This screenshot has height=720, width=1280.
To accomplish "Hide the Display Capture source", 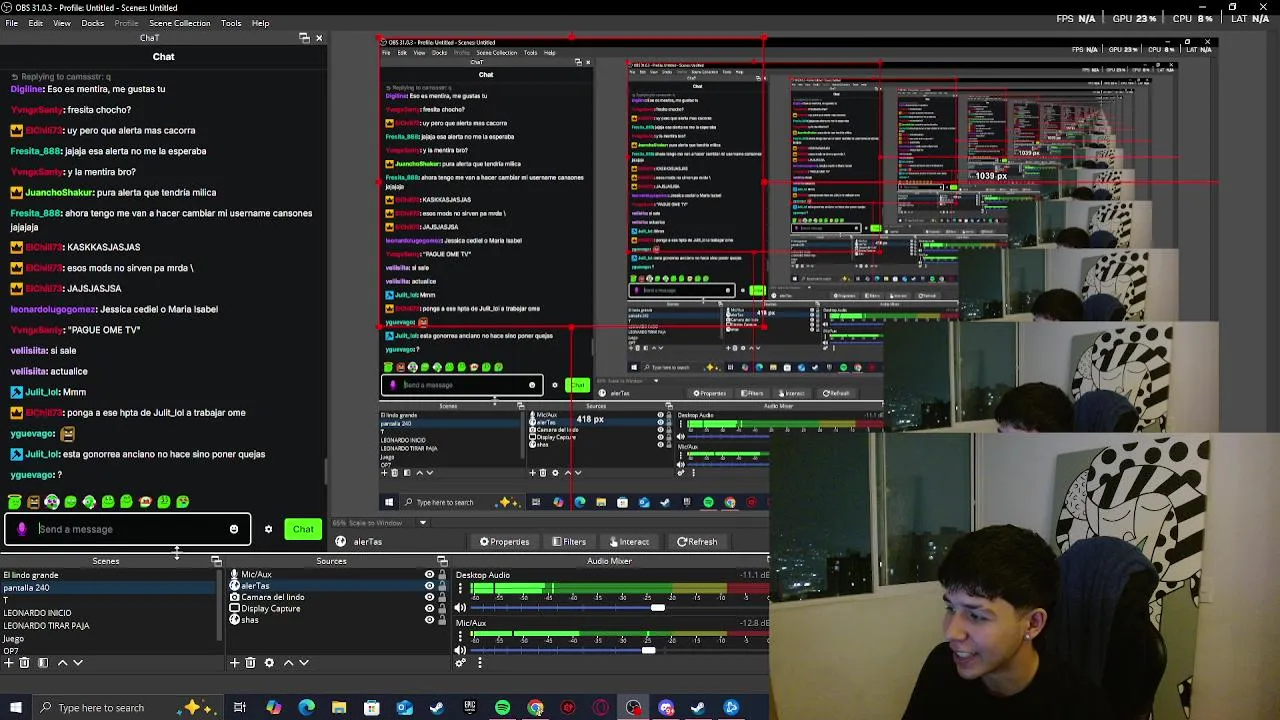I will click(430, 608).
